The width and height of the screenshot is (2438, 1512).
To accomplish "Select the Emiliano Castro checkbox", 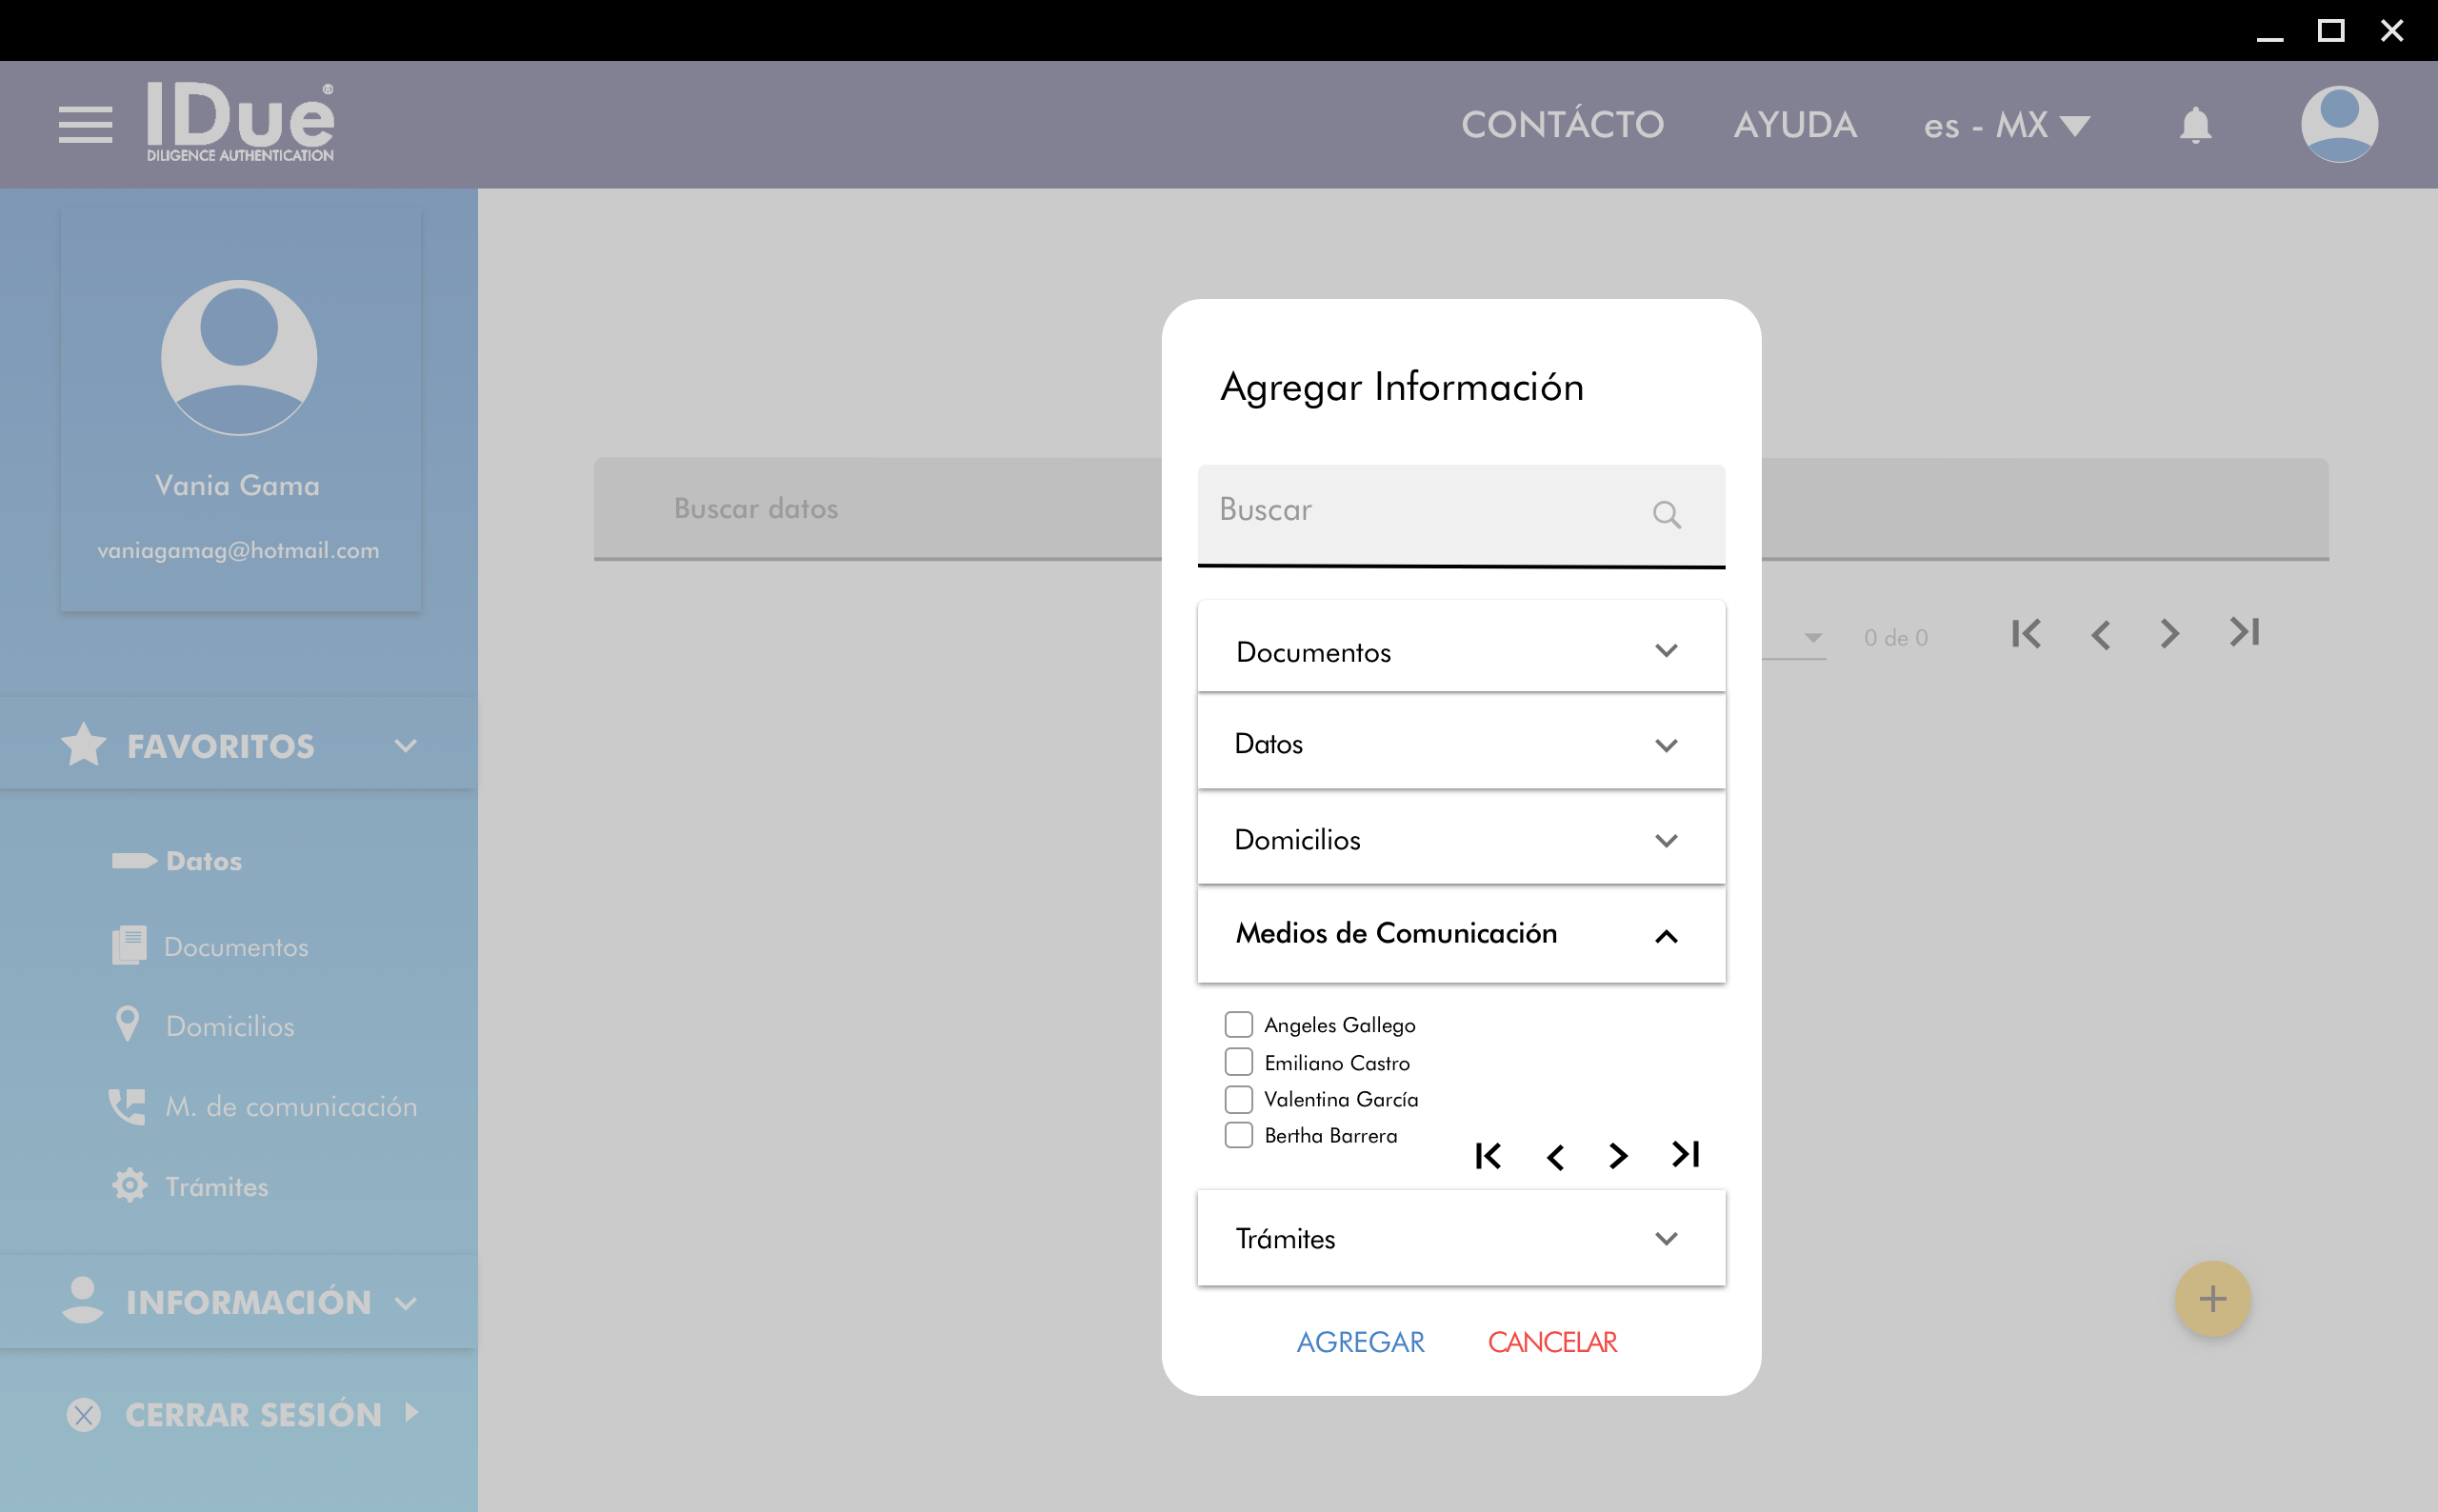I will coord(1238,1062).
